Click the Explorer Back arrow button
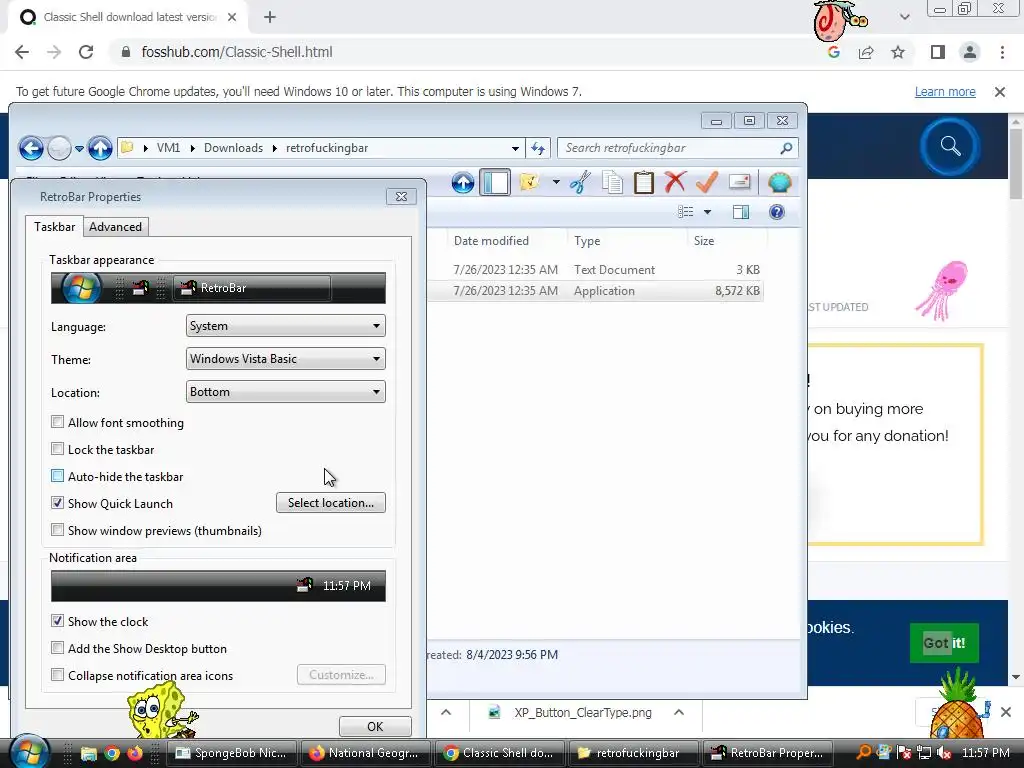 [x=31, y=148]
